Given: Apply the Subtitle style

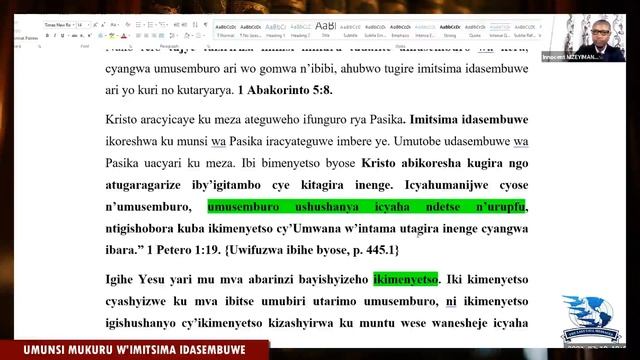Looking at the screenshot, I should (x=350, y=31).
